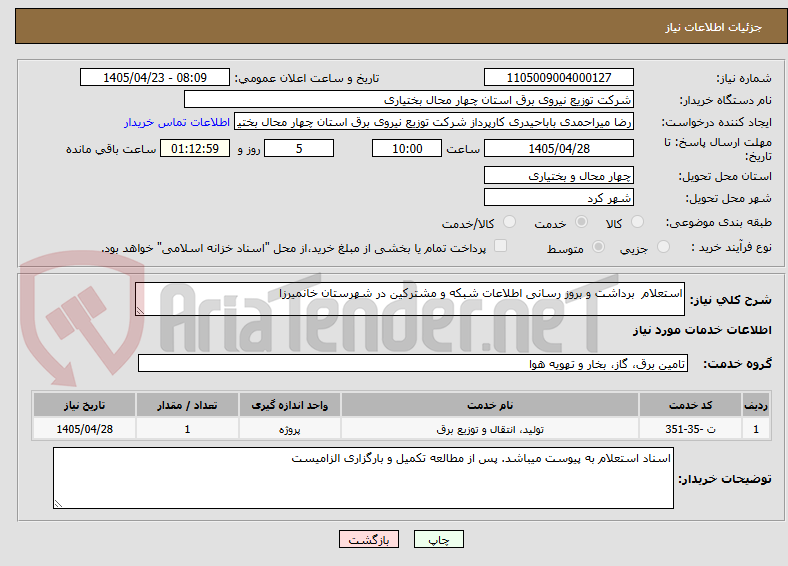
Task: Click the چاپ (Print) button
Action: point(438,539)
